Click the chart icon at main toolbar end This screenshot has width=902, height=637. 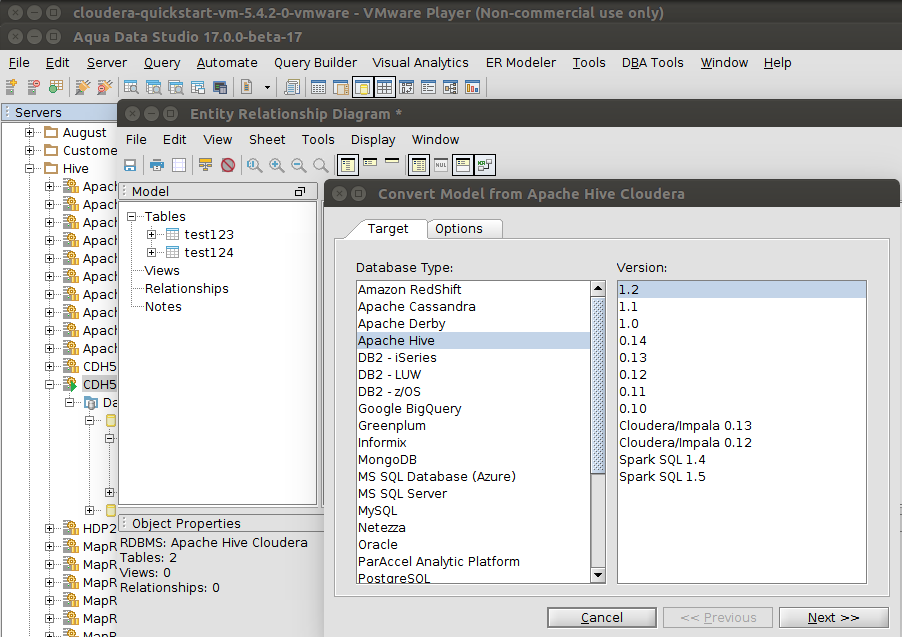[473, 88]
